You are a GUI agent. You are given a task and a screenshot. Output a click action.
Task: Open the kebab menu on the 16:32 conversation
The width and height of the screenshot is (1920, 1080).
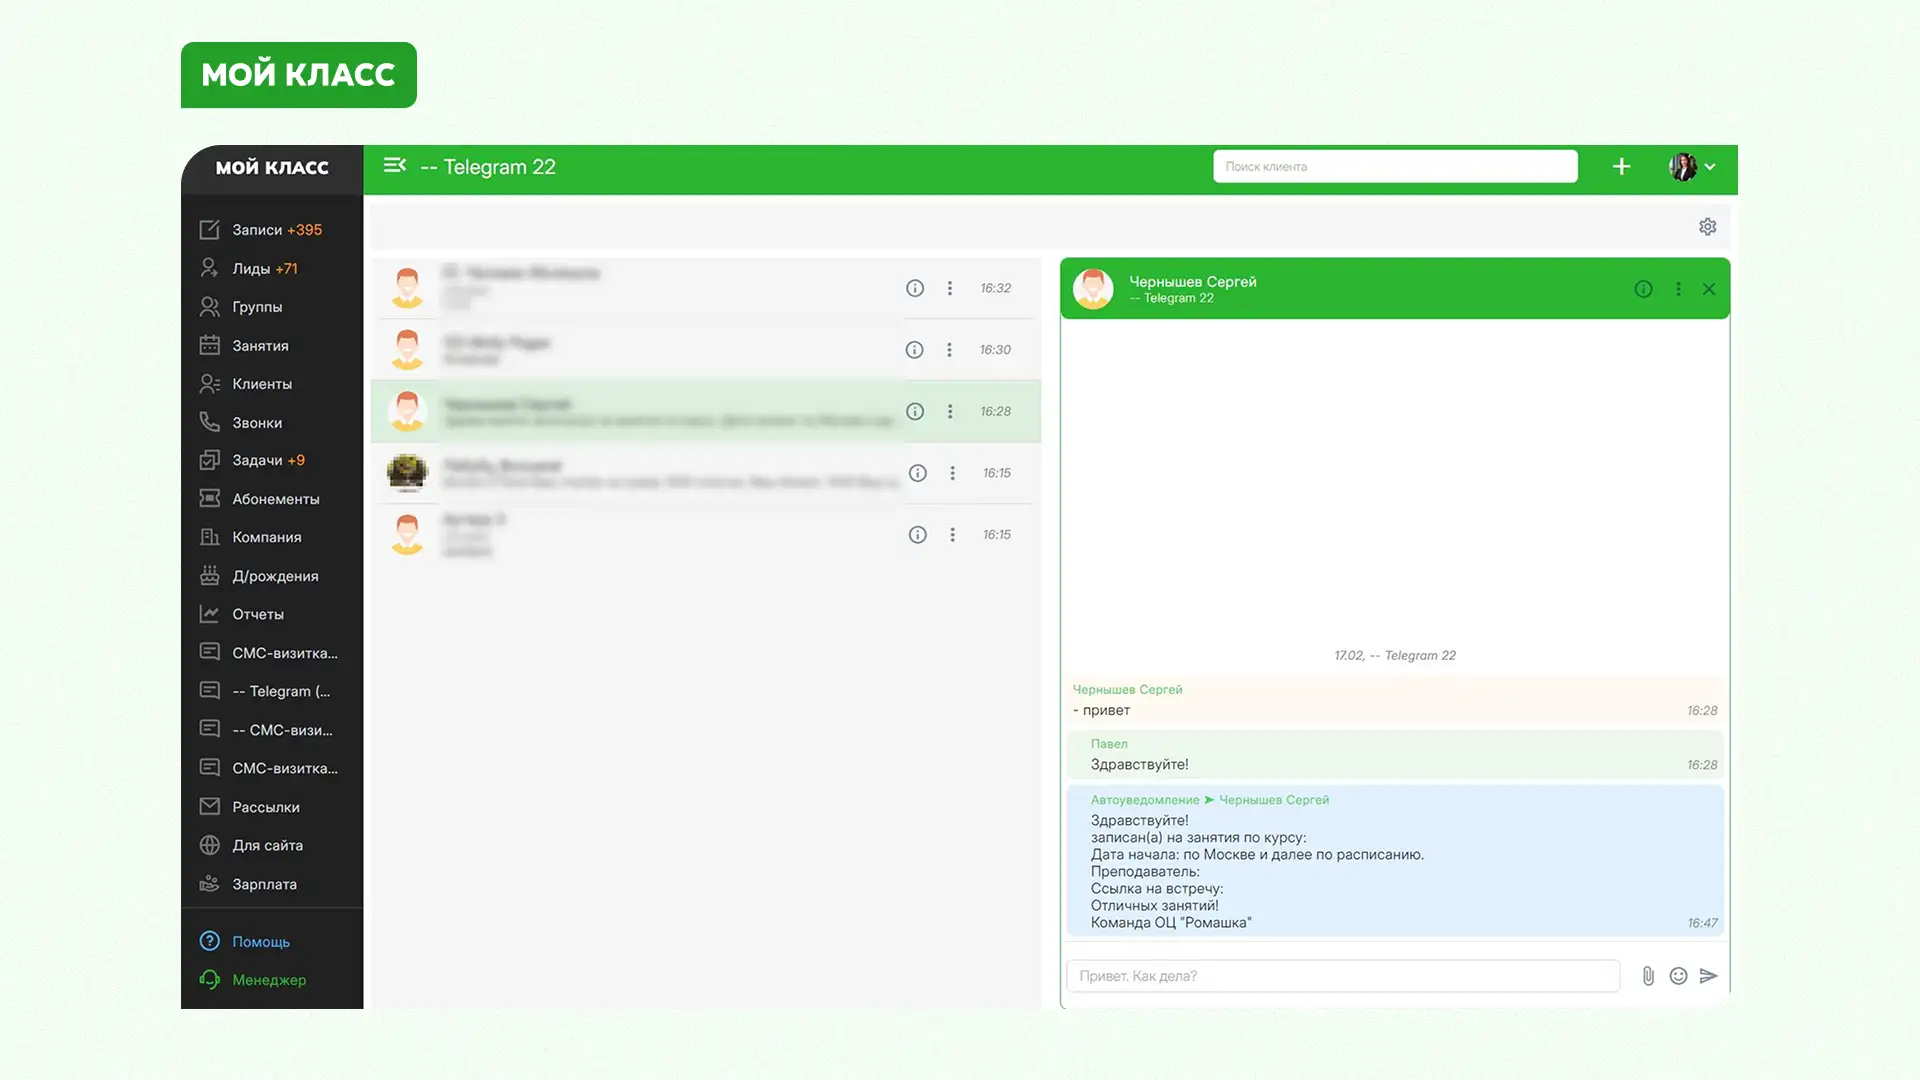point(950,288)
